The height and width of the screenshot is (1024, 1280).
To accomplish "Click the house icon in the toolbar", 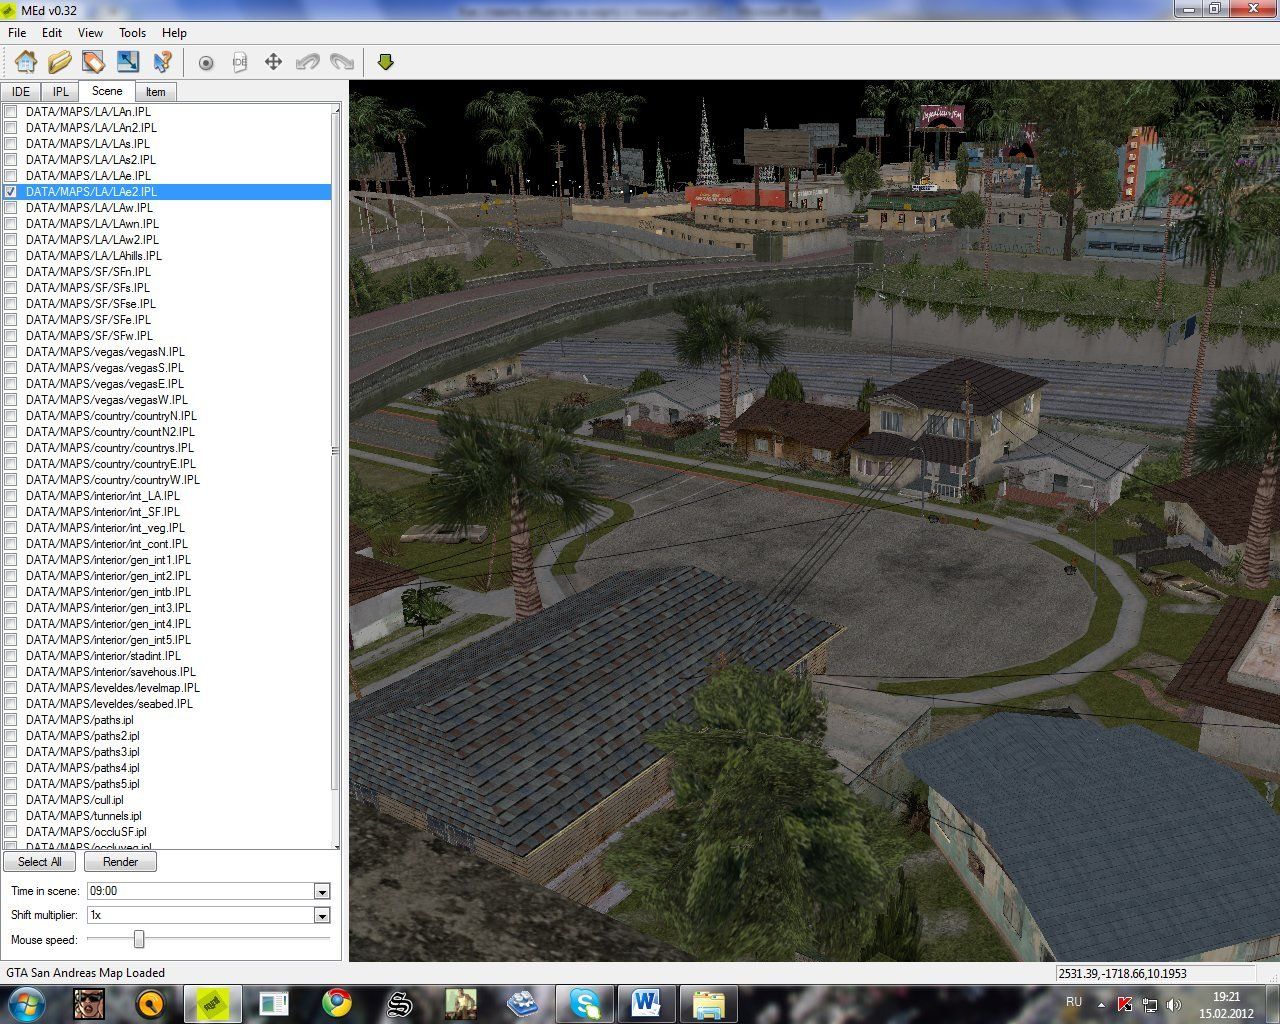I will (26, 62).
